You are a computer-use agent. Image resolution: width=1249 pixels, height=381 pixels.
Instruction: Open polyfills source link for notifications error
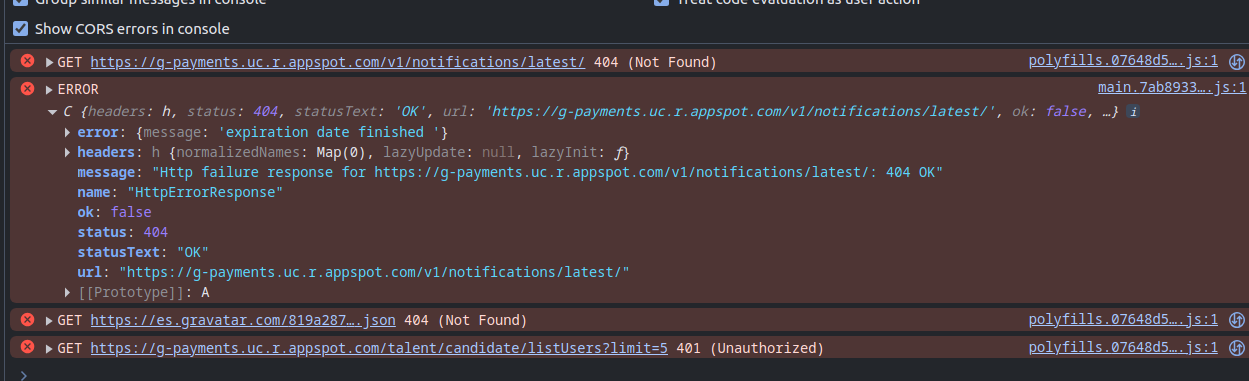coord(1123,61)
